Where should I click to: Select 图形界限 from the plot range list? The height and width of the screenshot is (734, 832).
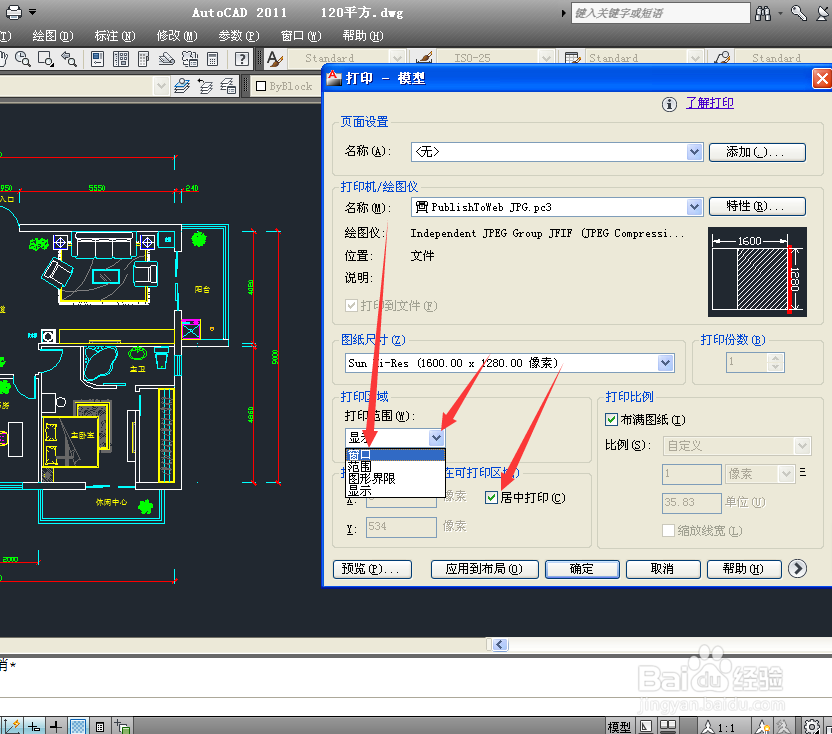click(x=395, y=479)
